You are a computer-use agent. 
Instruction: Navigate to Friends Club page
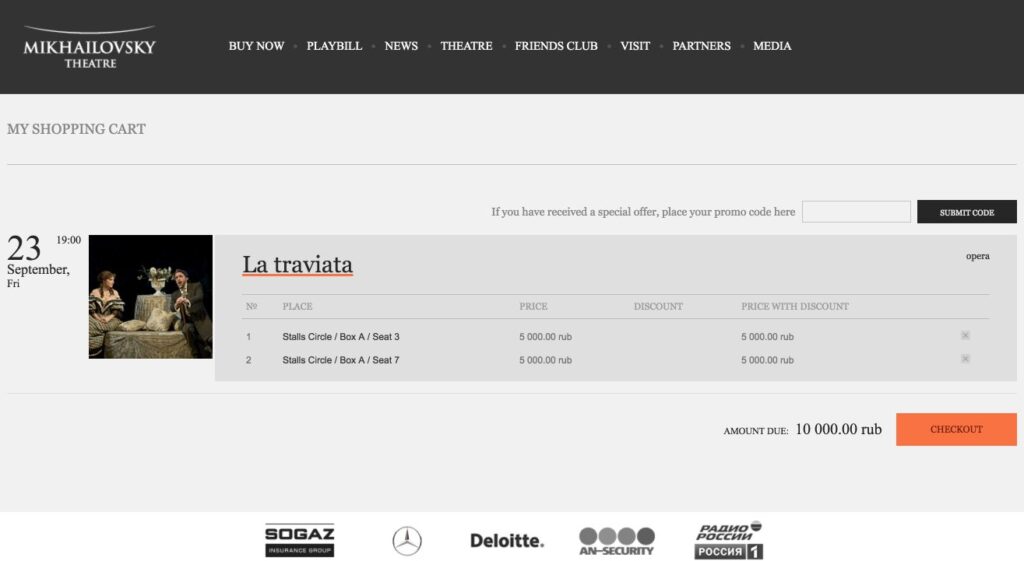click(x=556, y=46)
